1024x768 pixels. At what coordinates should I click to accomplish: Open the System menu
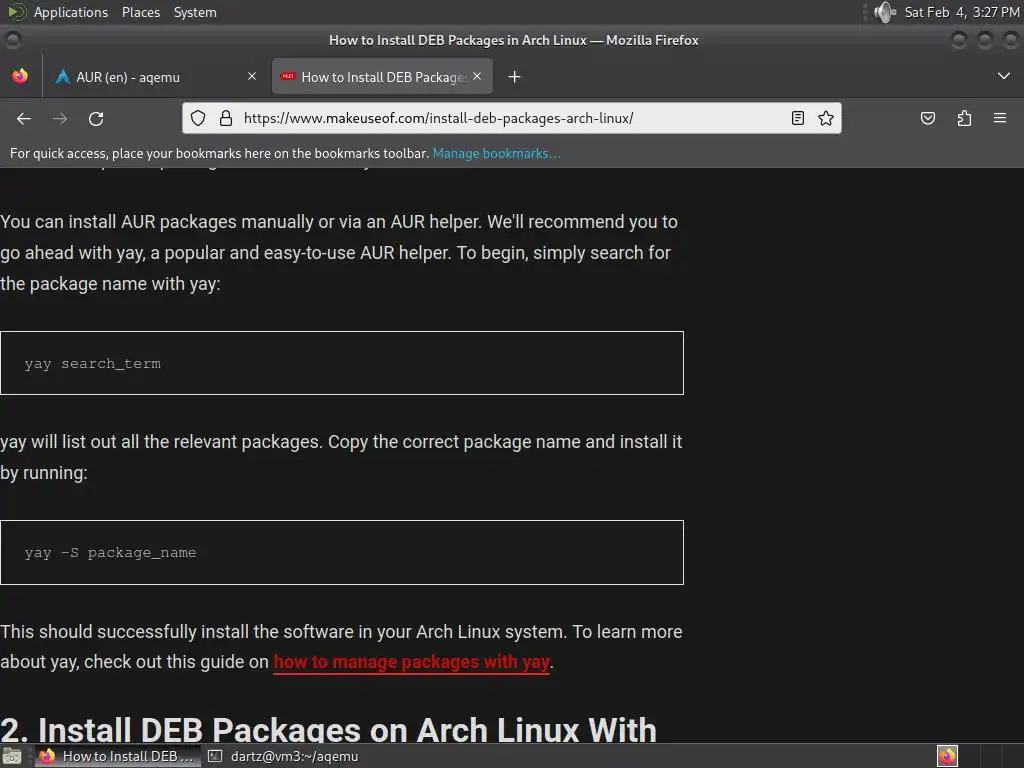(x=195, y=12)
